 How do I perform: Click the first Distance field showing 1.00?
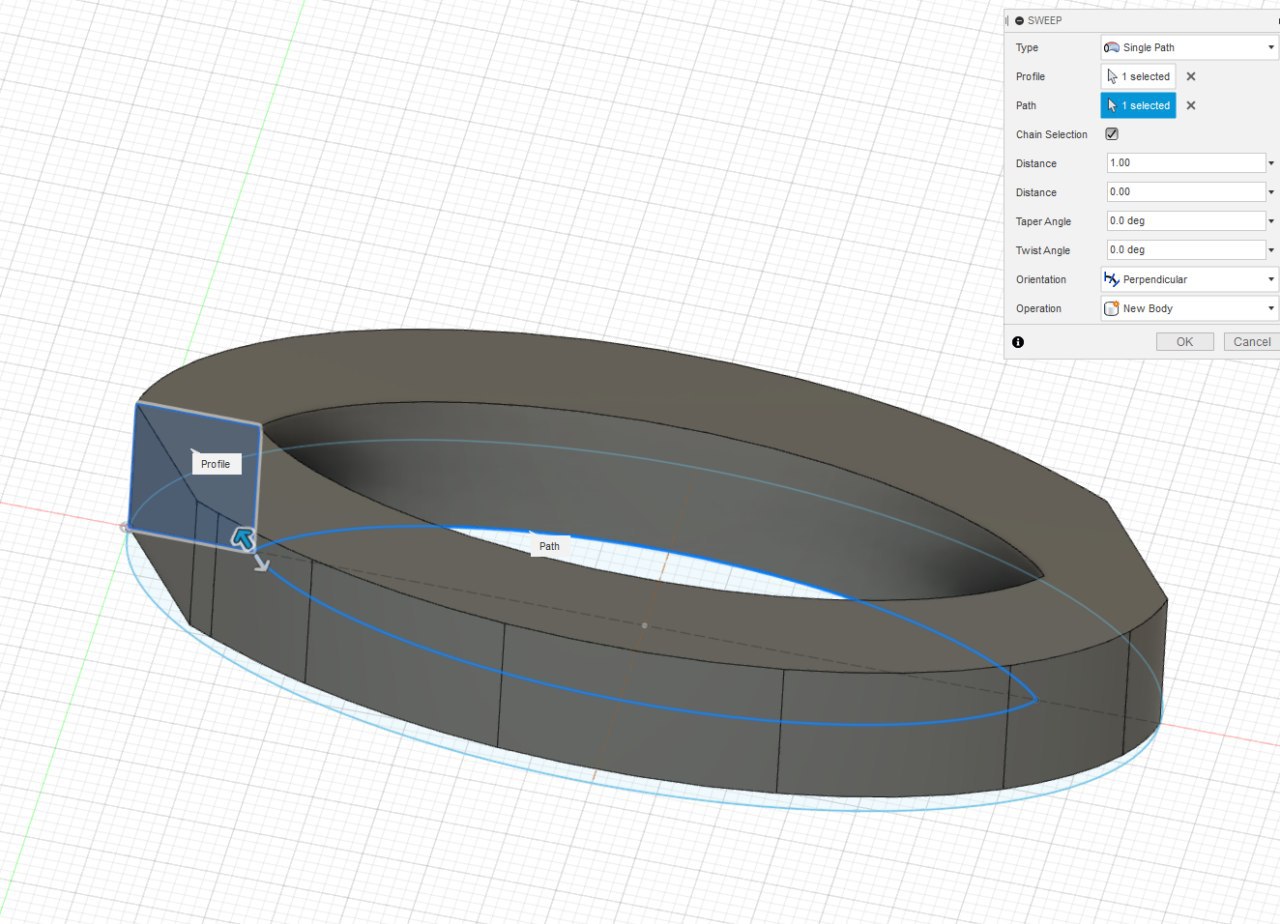coord(1185,163)
